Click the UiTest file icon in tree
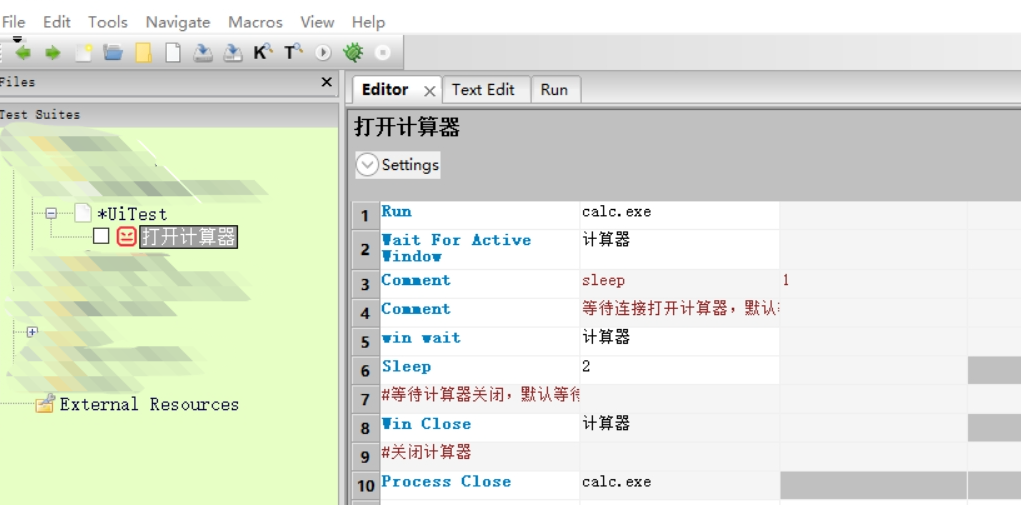Screen dimensions: 1021x505 point(82,213)
